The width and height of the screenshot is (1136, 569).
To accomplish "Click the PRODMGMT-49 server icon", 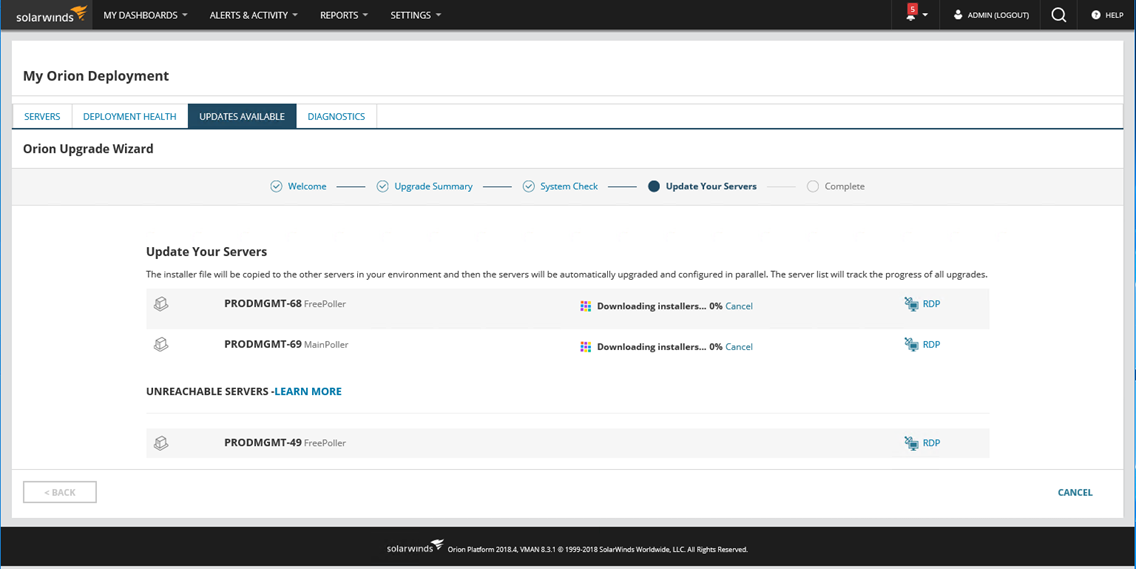I will coord(162,442).
